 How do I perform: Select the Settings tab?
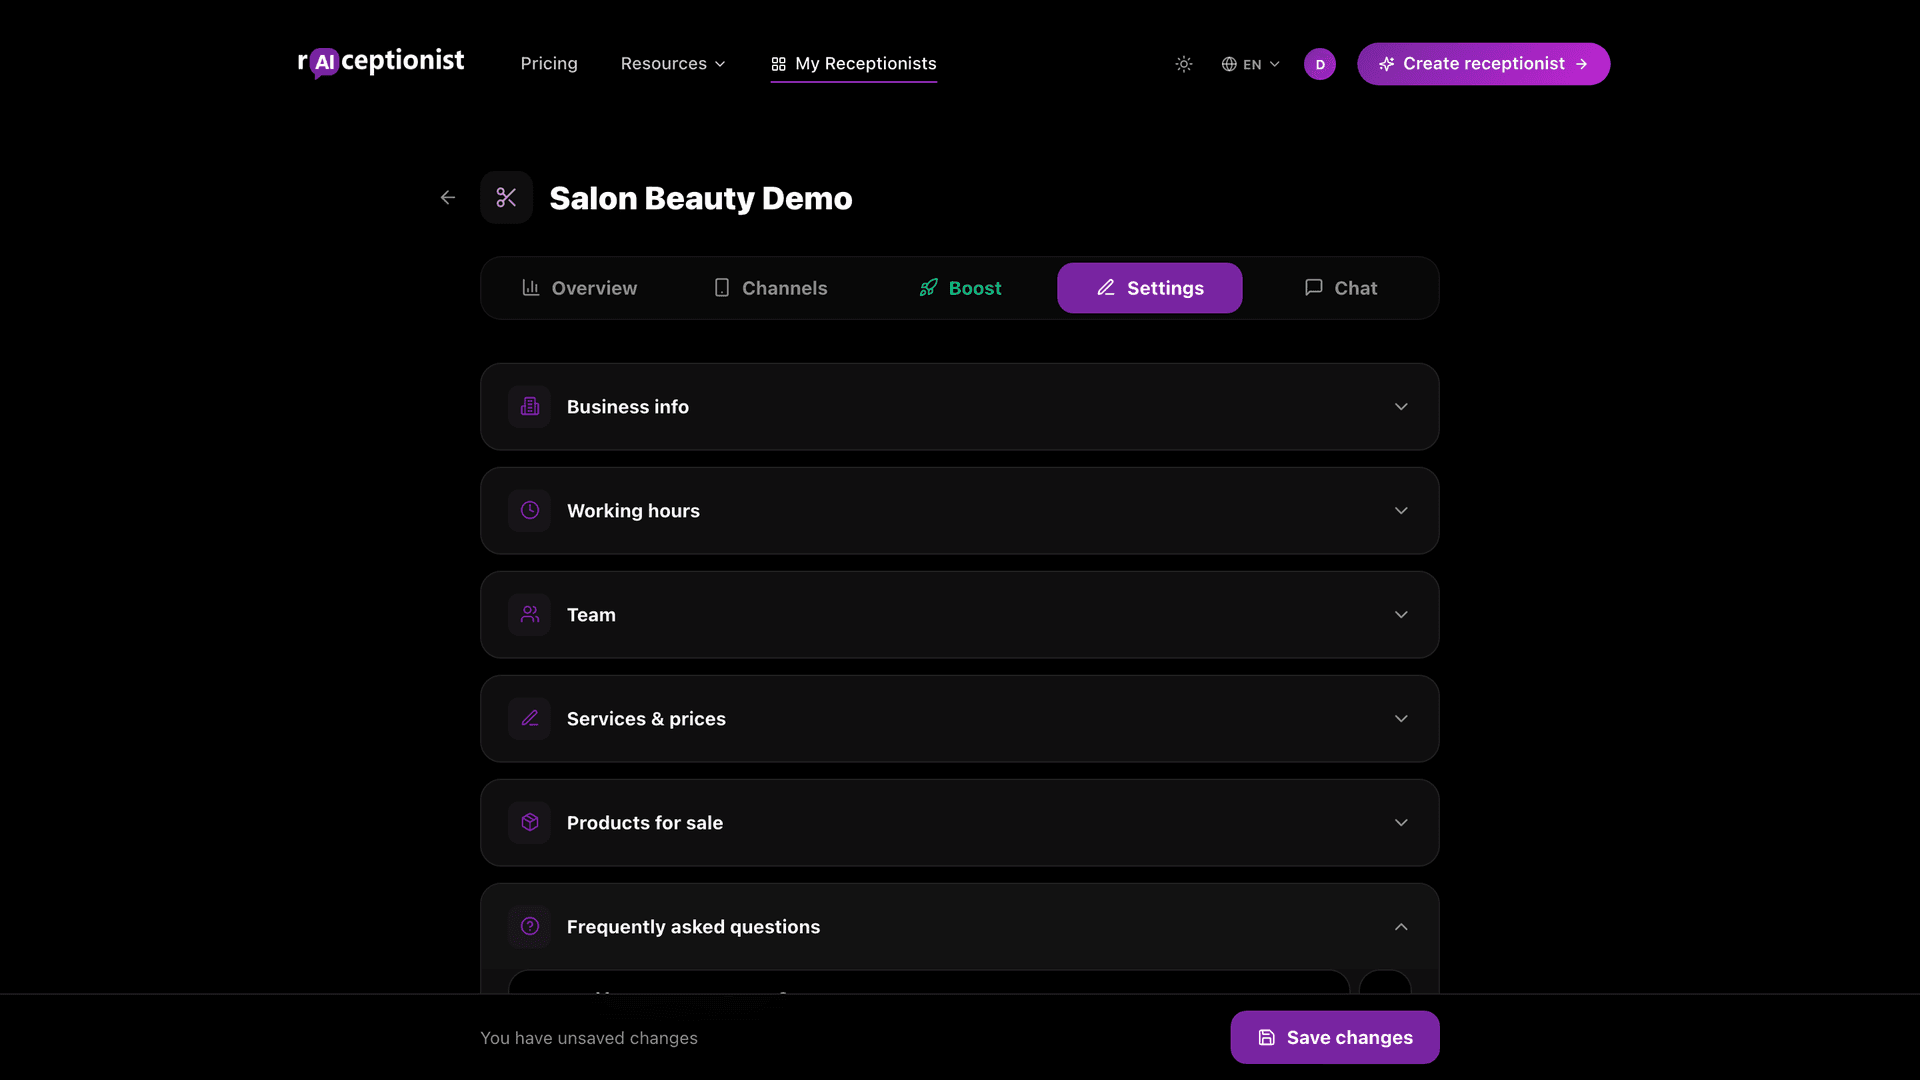point(1150,288)
